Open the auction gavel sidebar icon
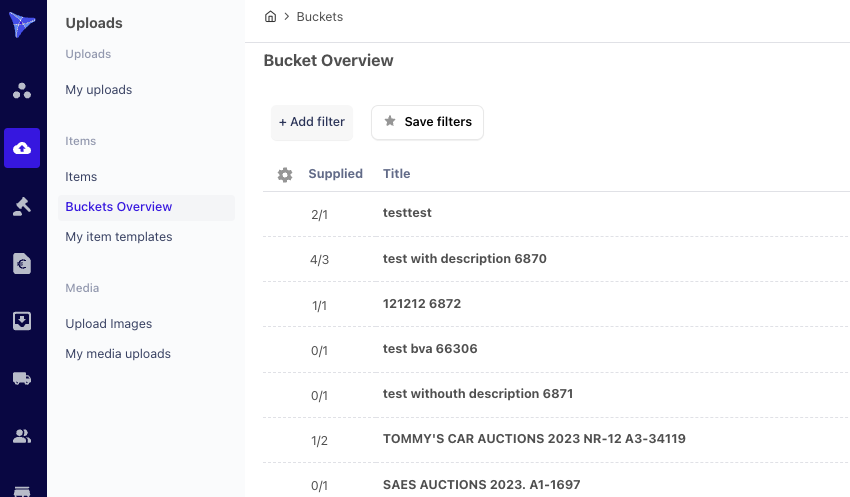The height and width of the screenshot is (497, 850). pyautogui.click(x=22, y=206)
